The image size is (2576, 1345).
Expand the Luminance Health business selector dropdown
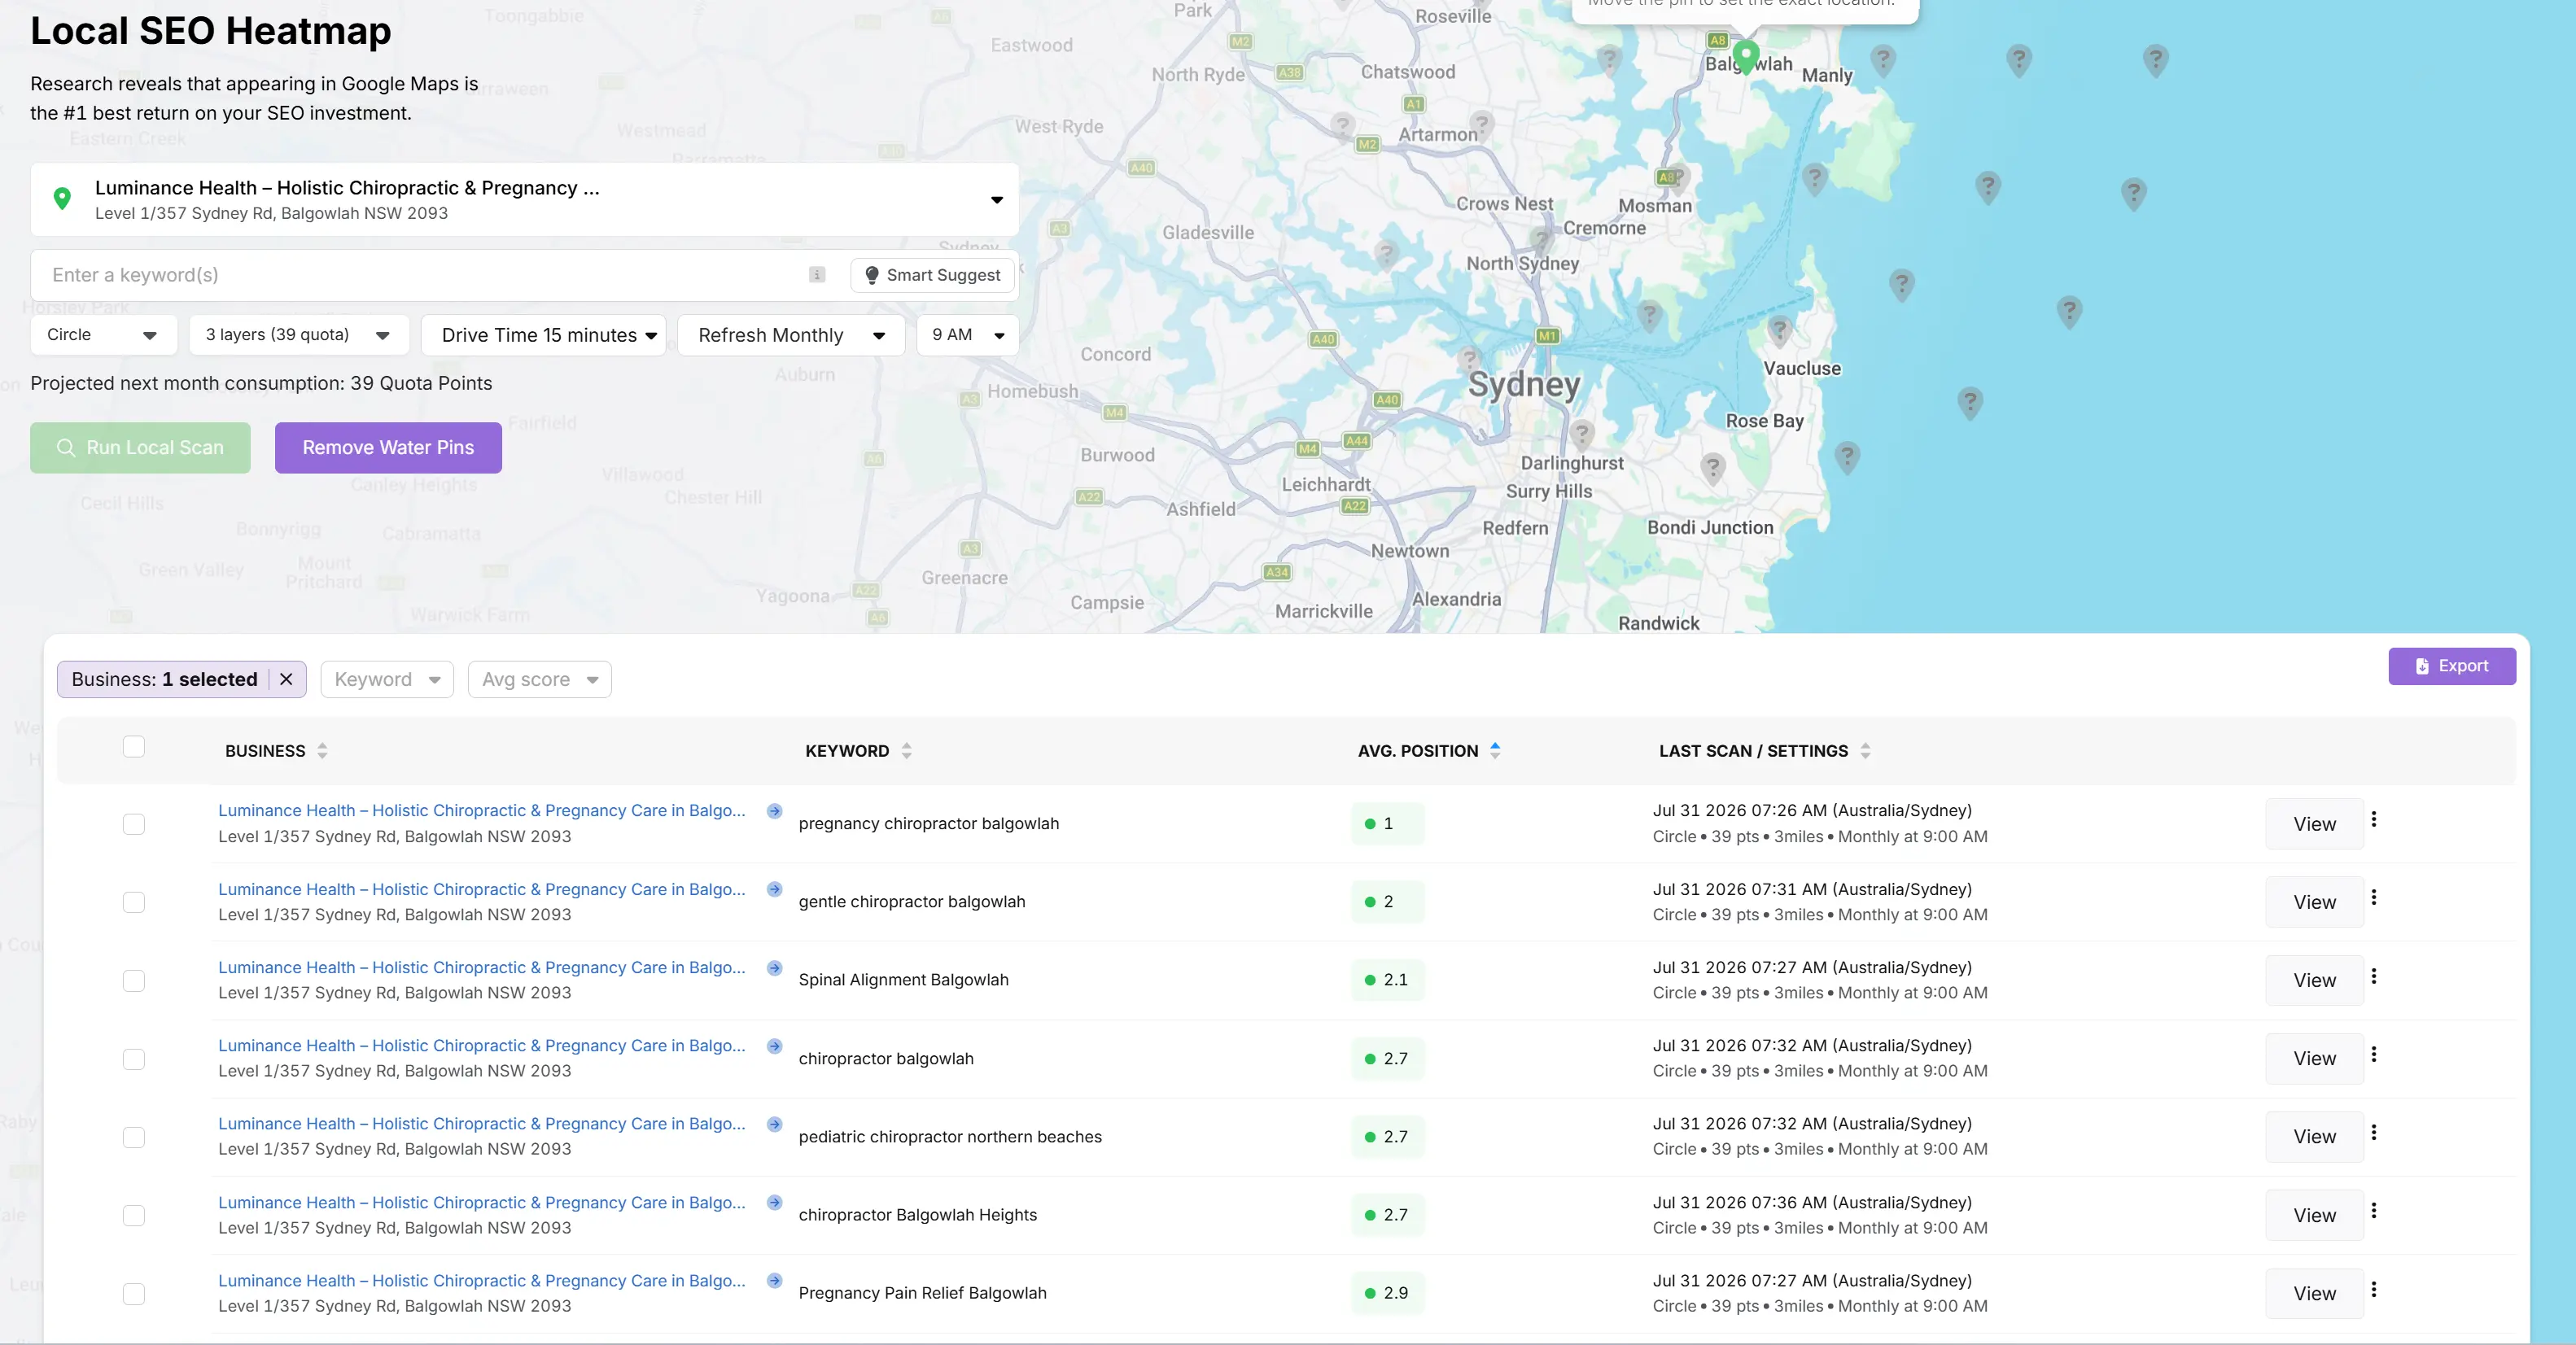coord(524,200)
